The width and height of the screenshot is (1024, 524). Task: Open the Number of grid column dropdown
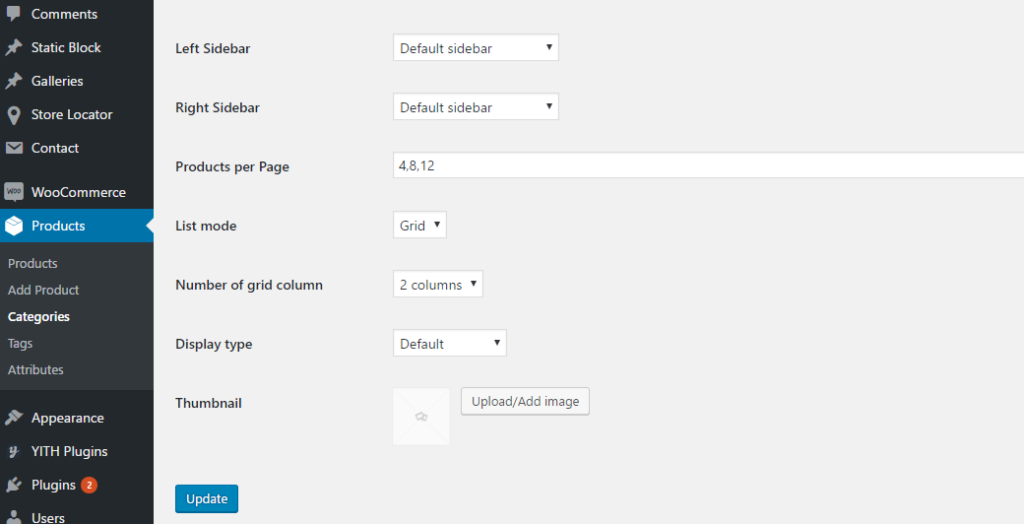438,285
